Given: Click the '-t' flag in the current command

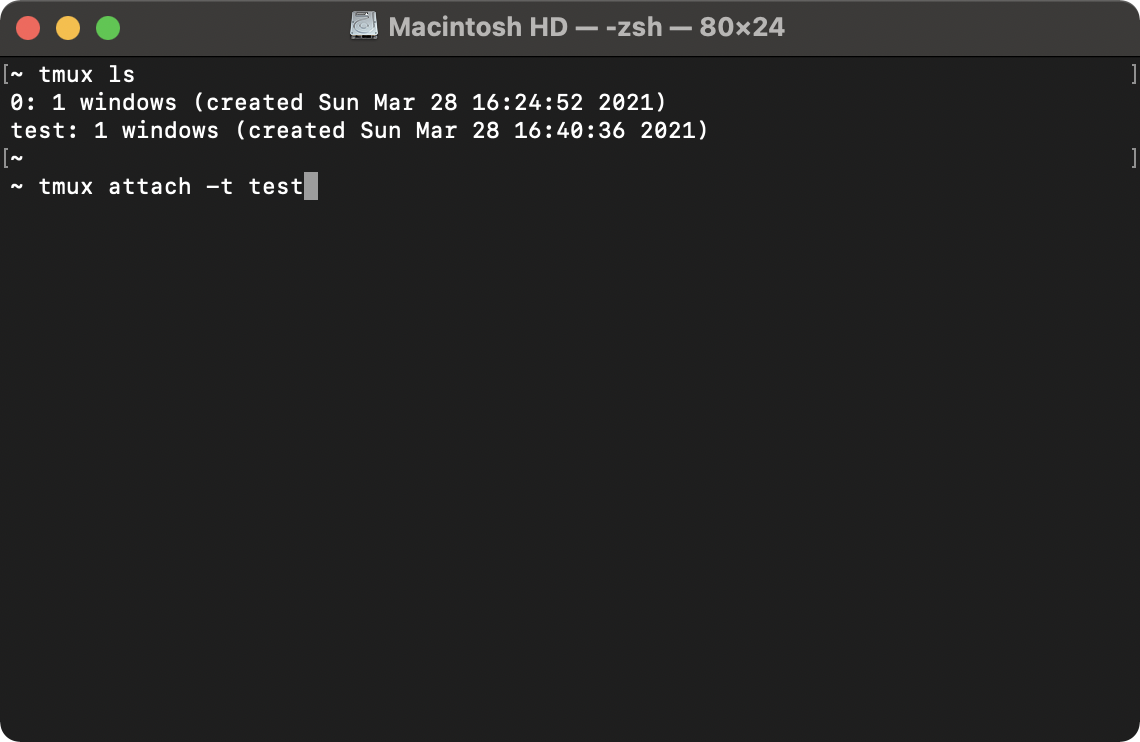Looking at the screenshot, I should (220, 187).
